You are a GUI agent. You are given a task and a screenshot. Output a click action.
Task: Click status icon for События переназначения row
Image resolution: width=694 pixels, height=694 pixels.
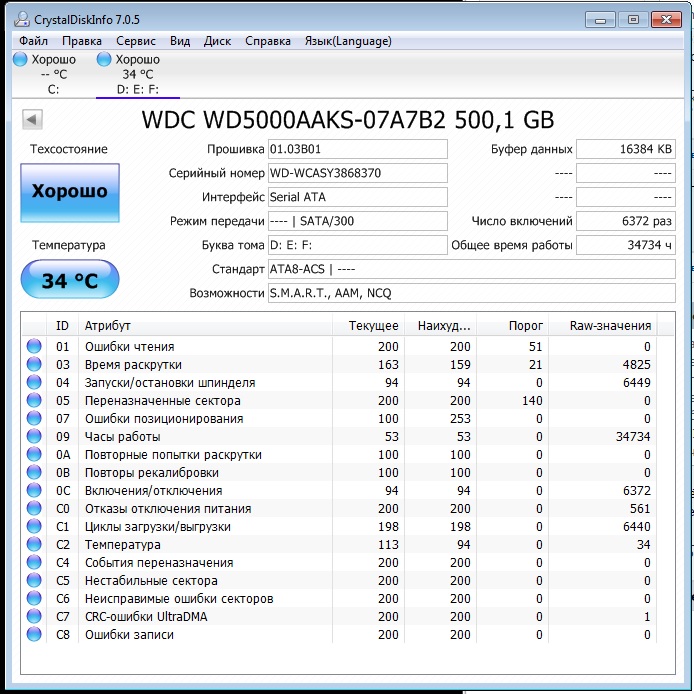click(34, 562)
